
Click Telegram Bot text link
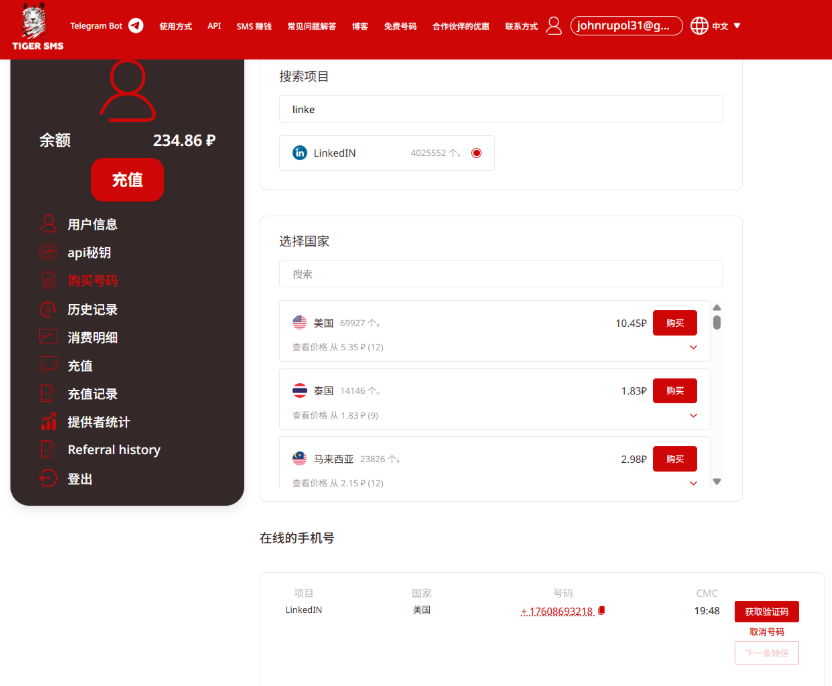tap(96, 25)
